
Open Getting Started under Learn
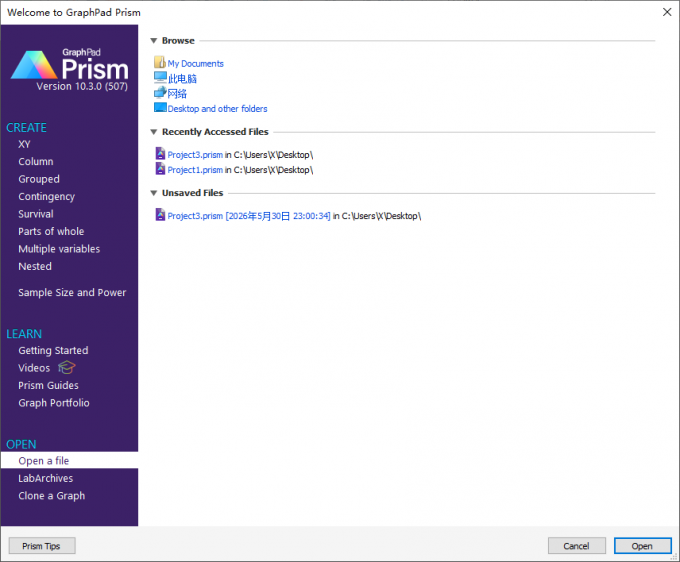pos(53,350)
